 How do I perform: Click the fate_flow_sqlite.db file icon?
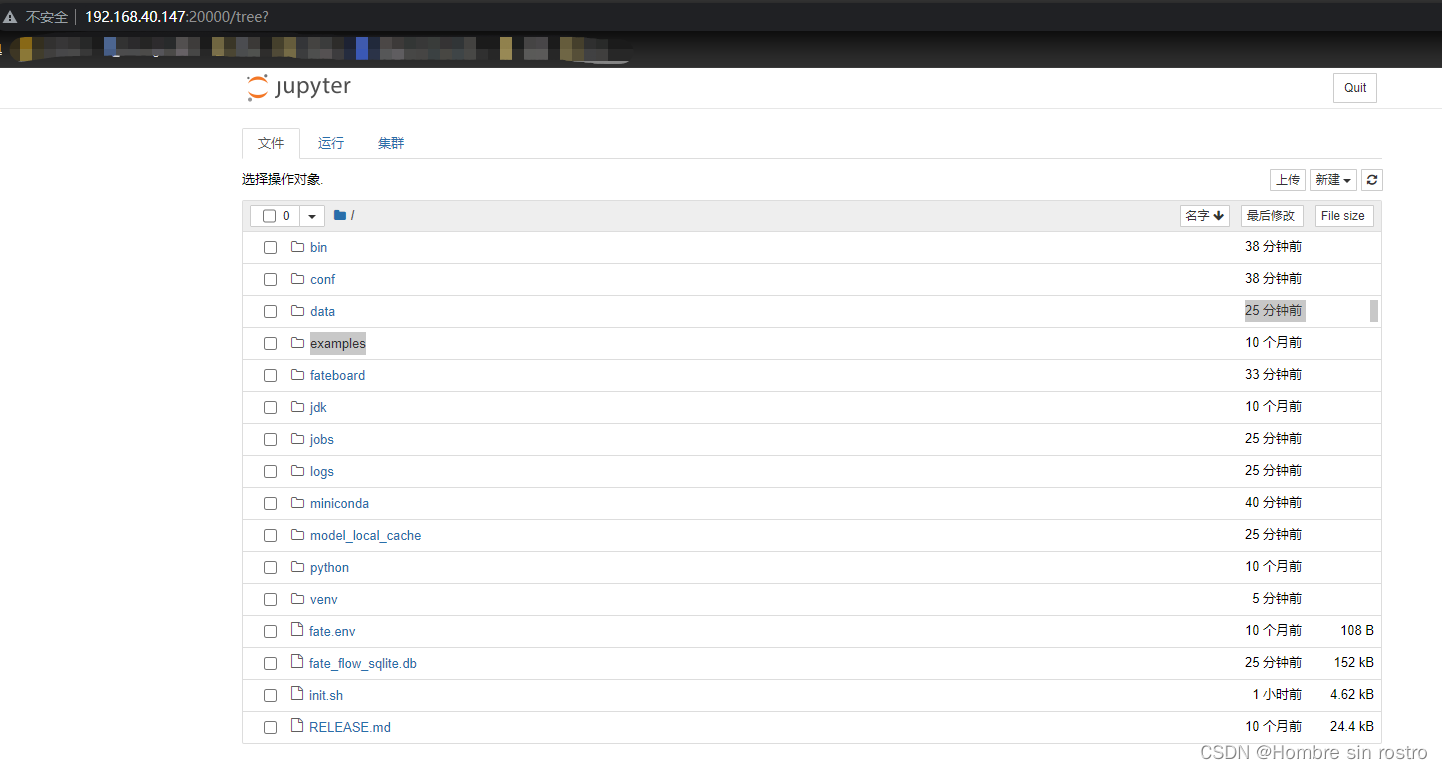coord(297,662)
